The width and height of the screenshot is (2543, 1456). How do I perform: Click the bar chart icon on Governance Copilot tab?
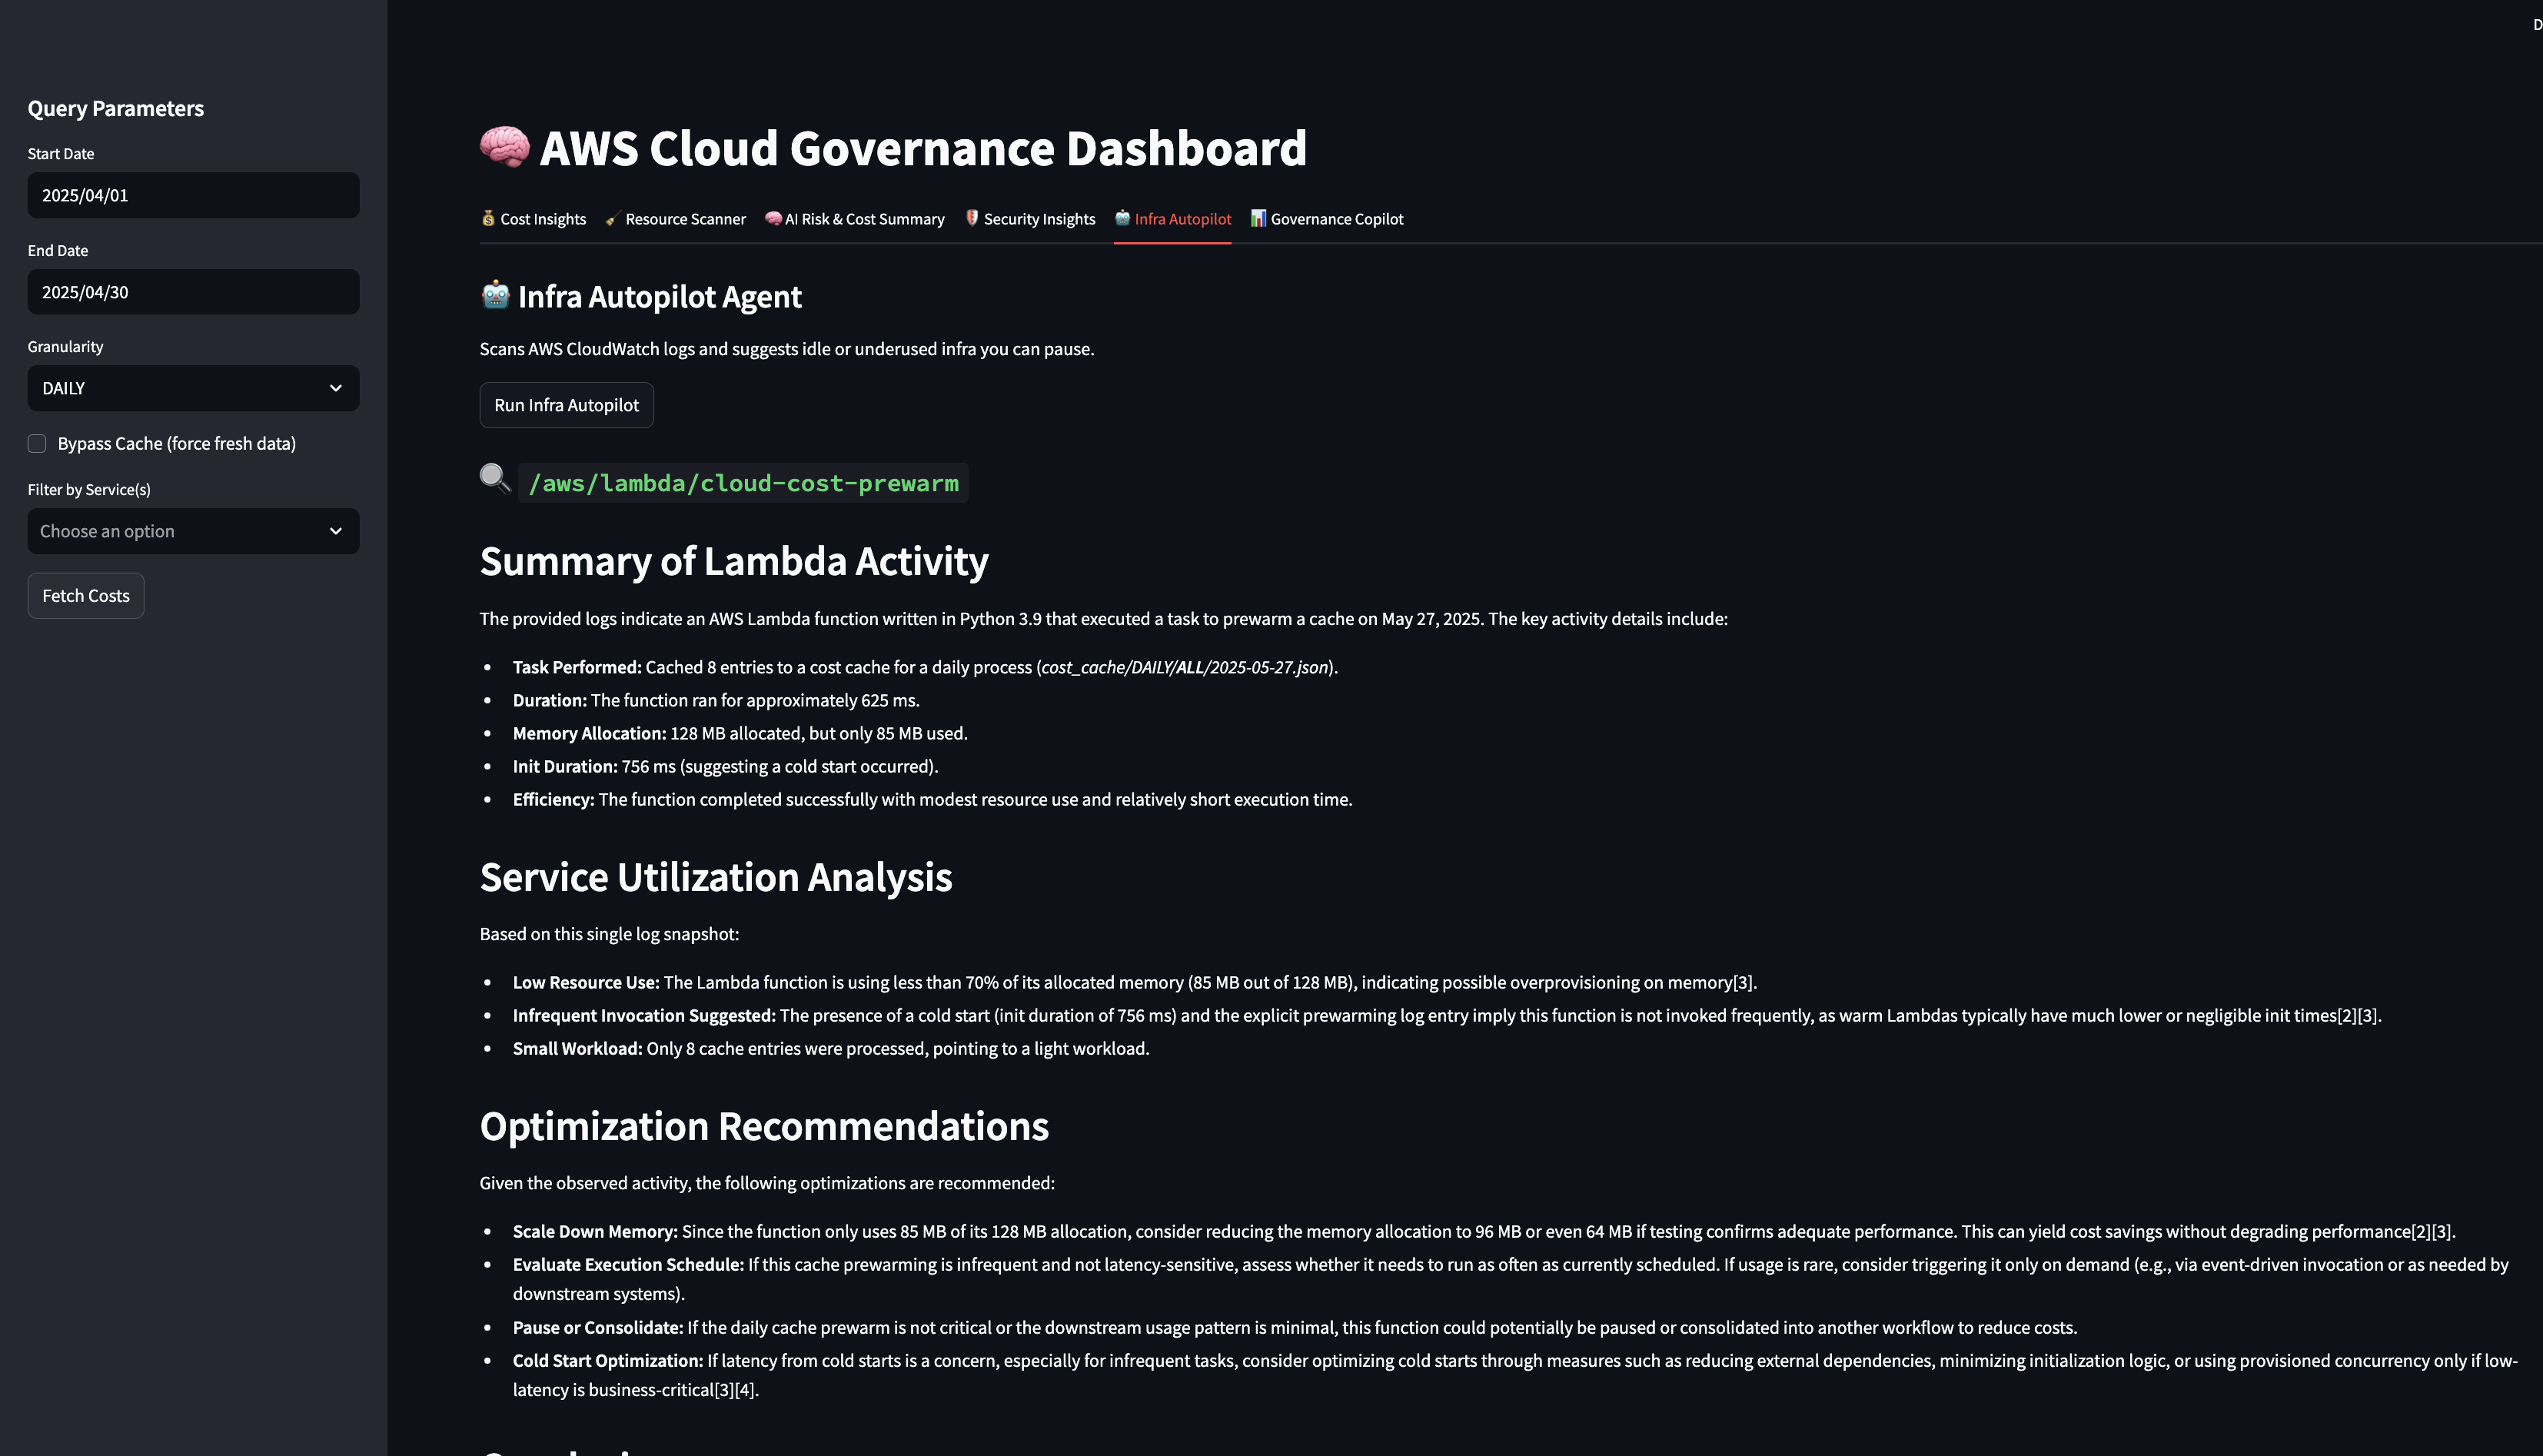[x=1258, y=218]
